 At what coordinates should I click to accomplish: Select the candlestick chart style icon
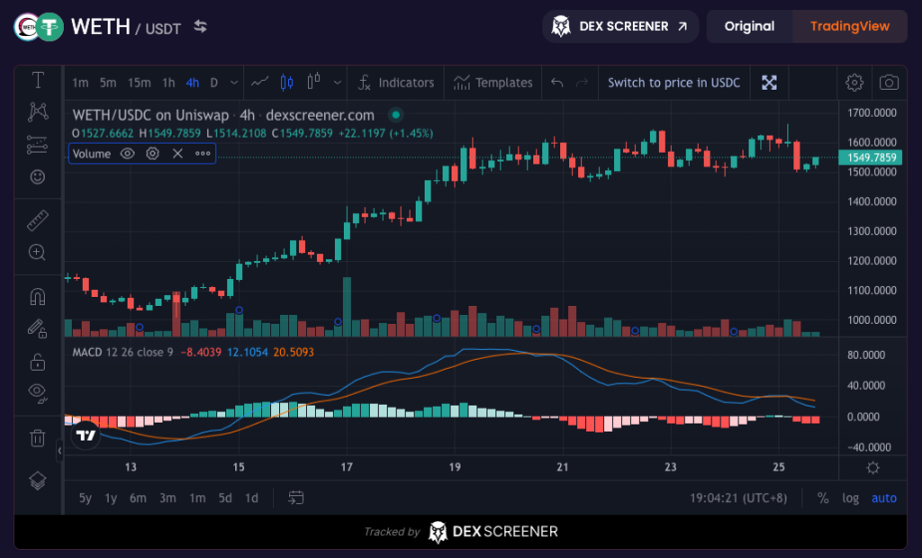point(288,83)
